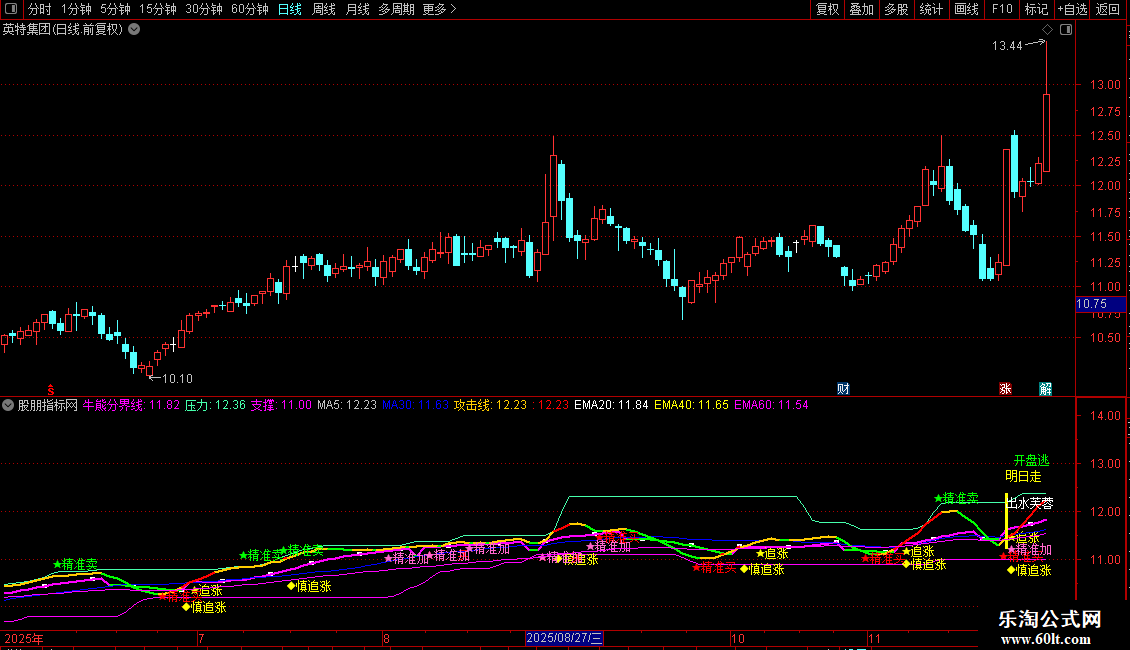Click the cyan 解 marker icon

click(x=1046, y=389)
